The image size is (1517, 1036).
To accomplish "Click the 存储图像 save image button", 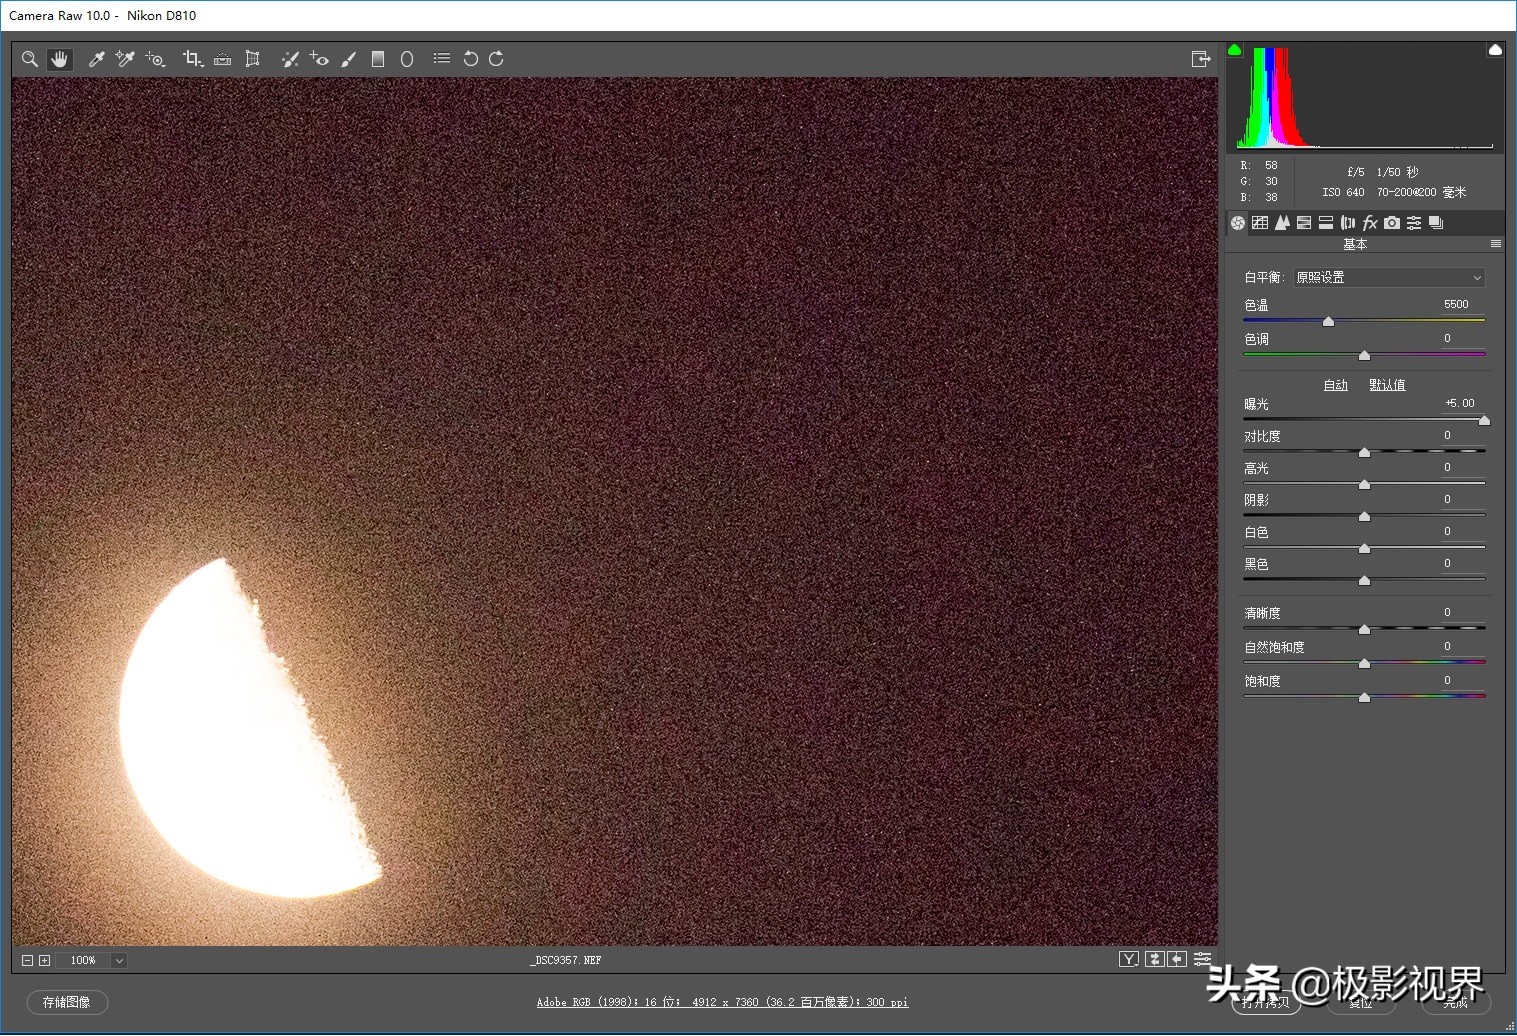I will point(67,1002).
